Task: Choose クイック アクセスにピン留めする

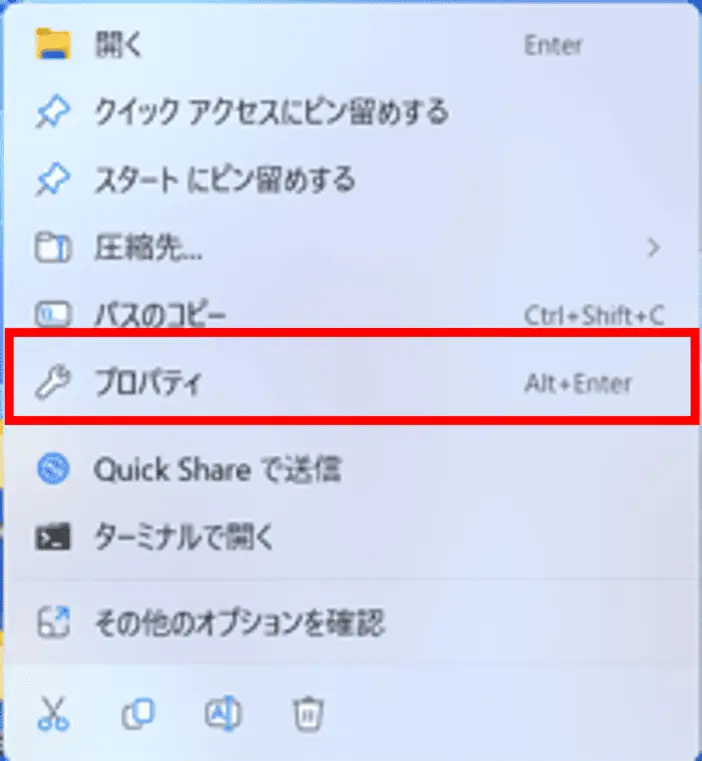Action: [351, 112]
